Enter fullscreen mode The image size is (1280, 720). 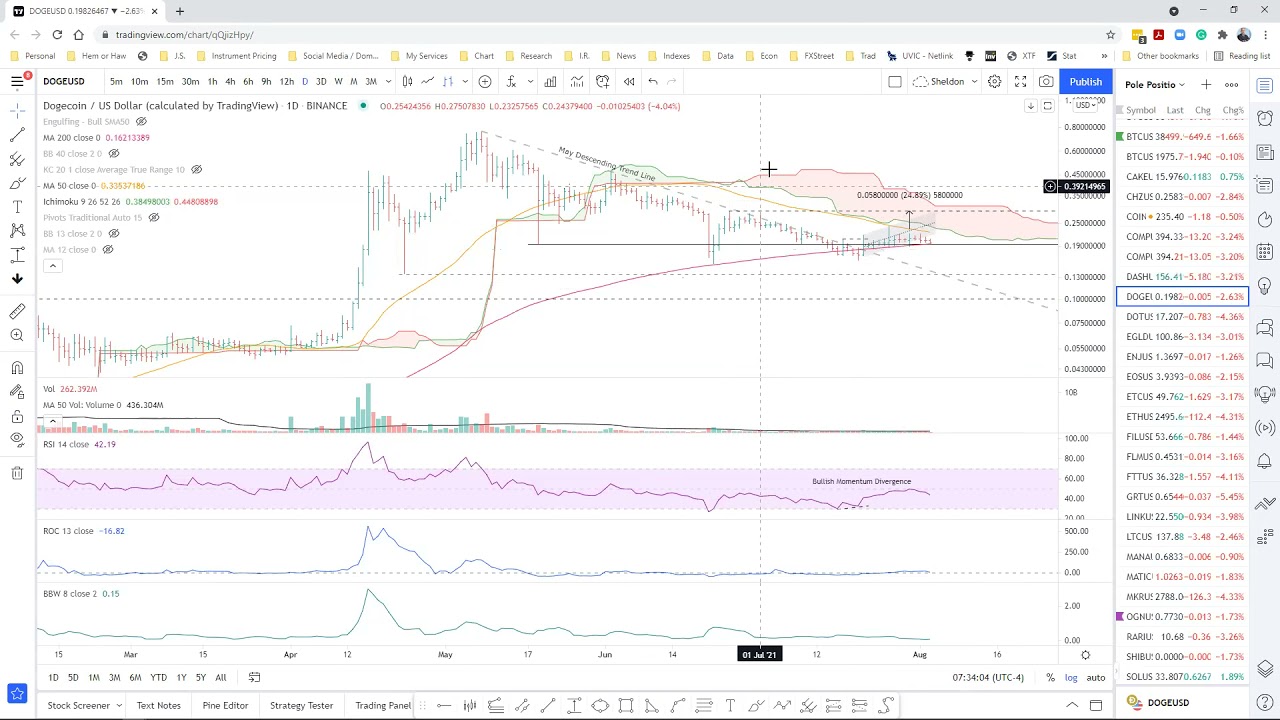pos(1021,81)
